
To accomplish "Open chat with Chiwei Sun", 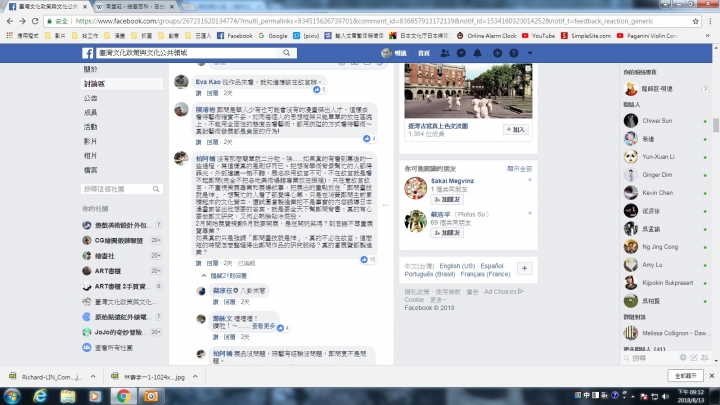I will click(x=665, y=121).
